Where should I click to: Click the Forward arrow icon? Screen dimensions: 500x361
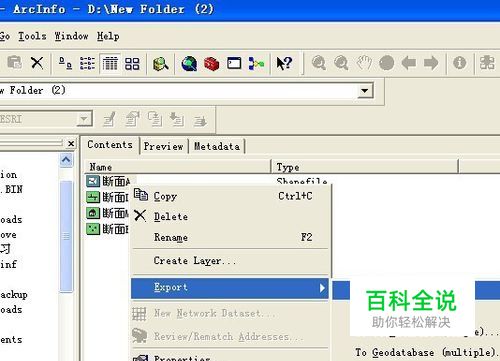coord(431,63)
